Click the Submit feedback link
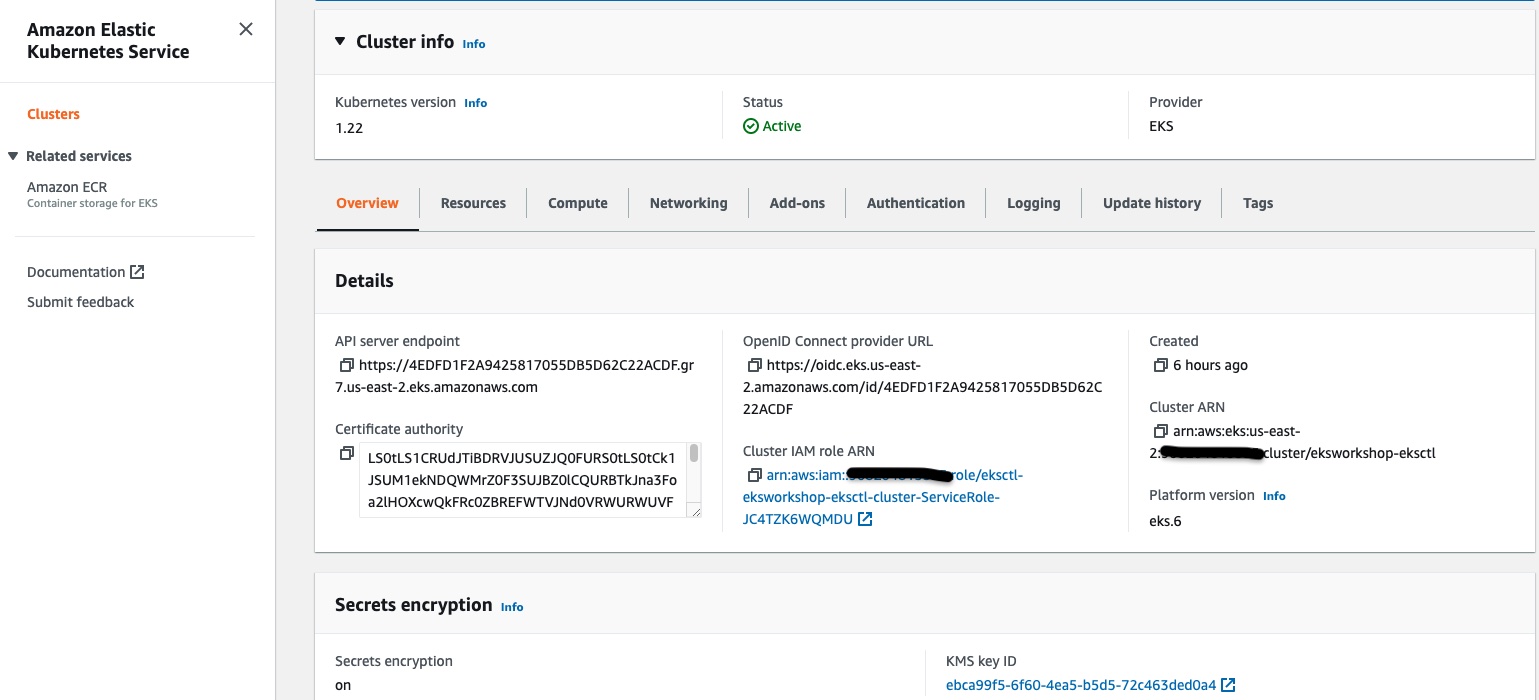The image size is (1539, 700). pyautogui.click(x=80, y=302)
